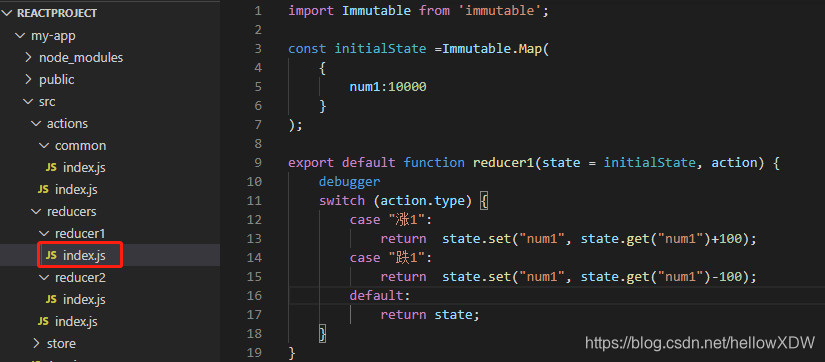Collapse the reducer1 folder chevron
Screen dimensions: 825x362
click(x=44, y=234)
